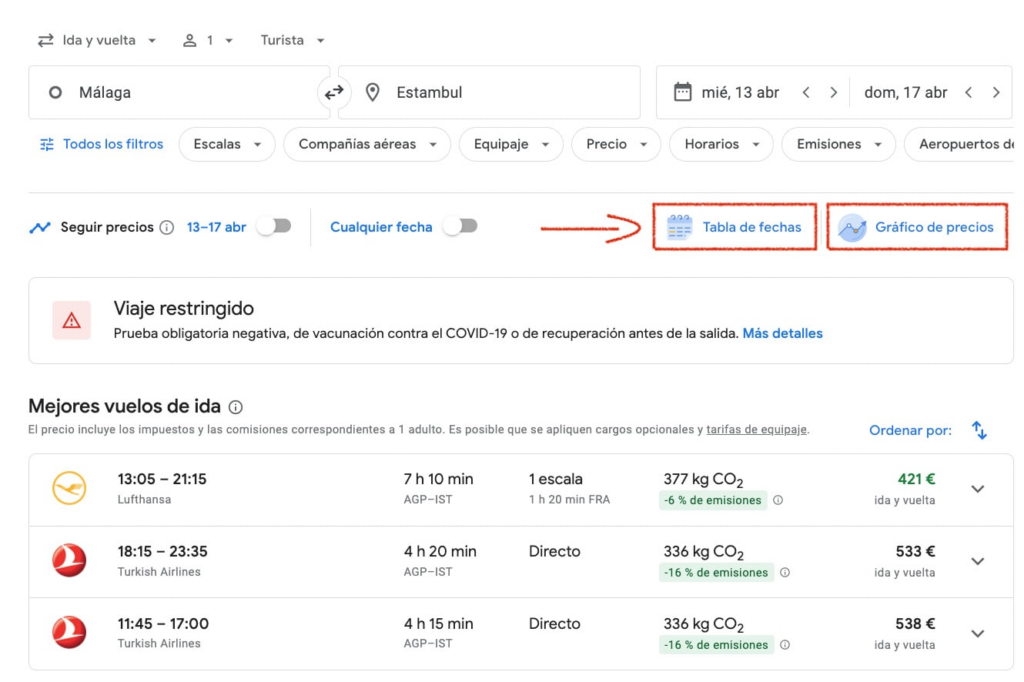Open the Turista cabin class dropdown

(292, 41)
